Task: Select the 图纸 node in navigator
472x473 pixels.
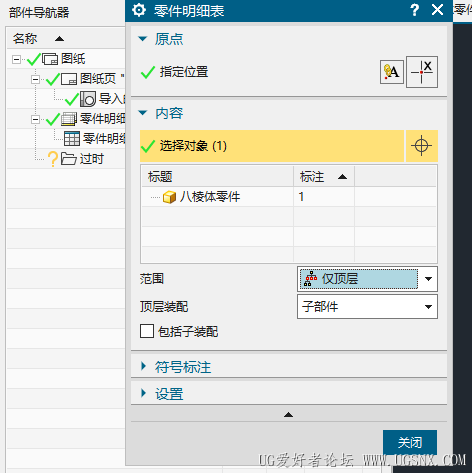Action: click(x=73, y=59)
